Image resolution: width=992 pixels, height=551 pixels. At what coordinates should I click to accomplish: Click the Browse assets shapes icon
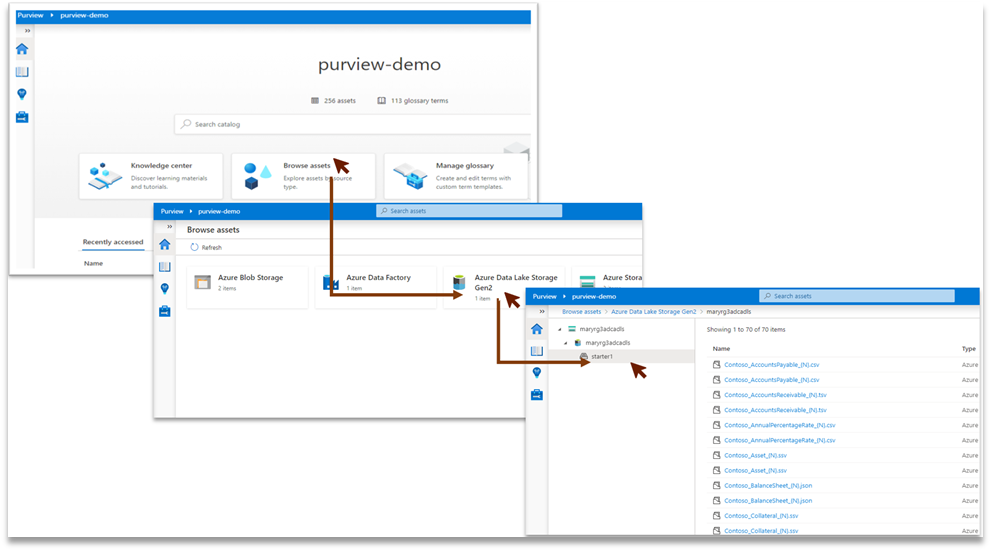coord(257,176)
